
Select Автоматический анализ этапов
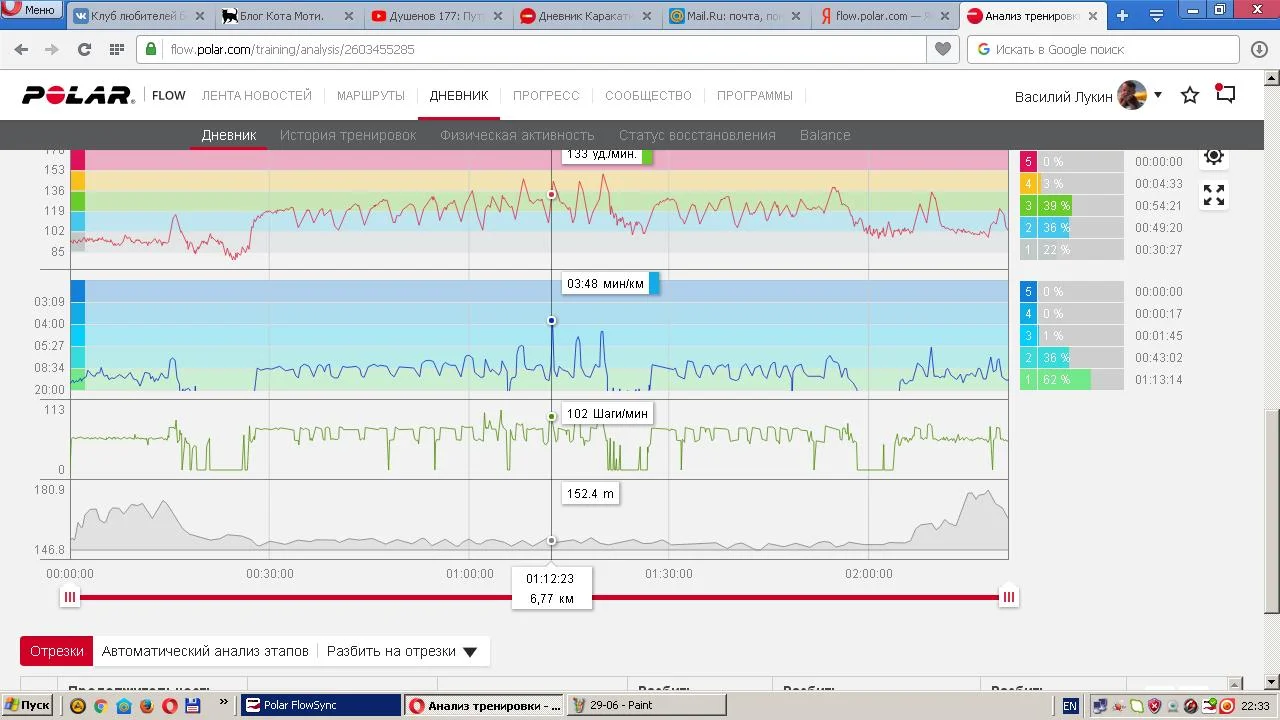[x=205, y=651]
